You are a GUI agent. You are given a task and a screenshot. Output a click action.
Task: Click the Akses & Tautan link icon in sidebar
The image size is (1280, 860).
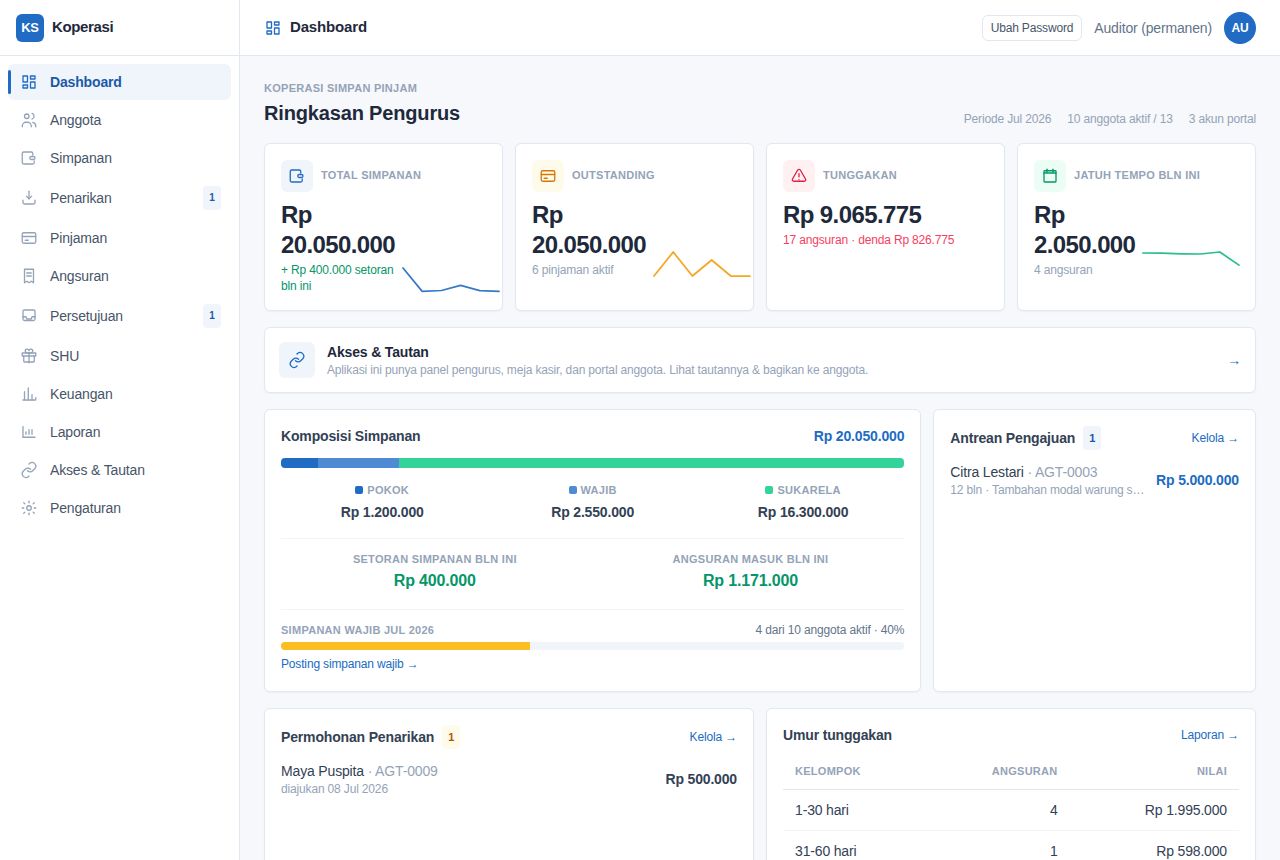click(x=29, y=470)
